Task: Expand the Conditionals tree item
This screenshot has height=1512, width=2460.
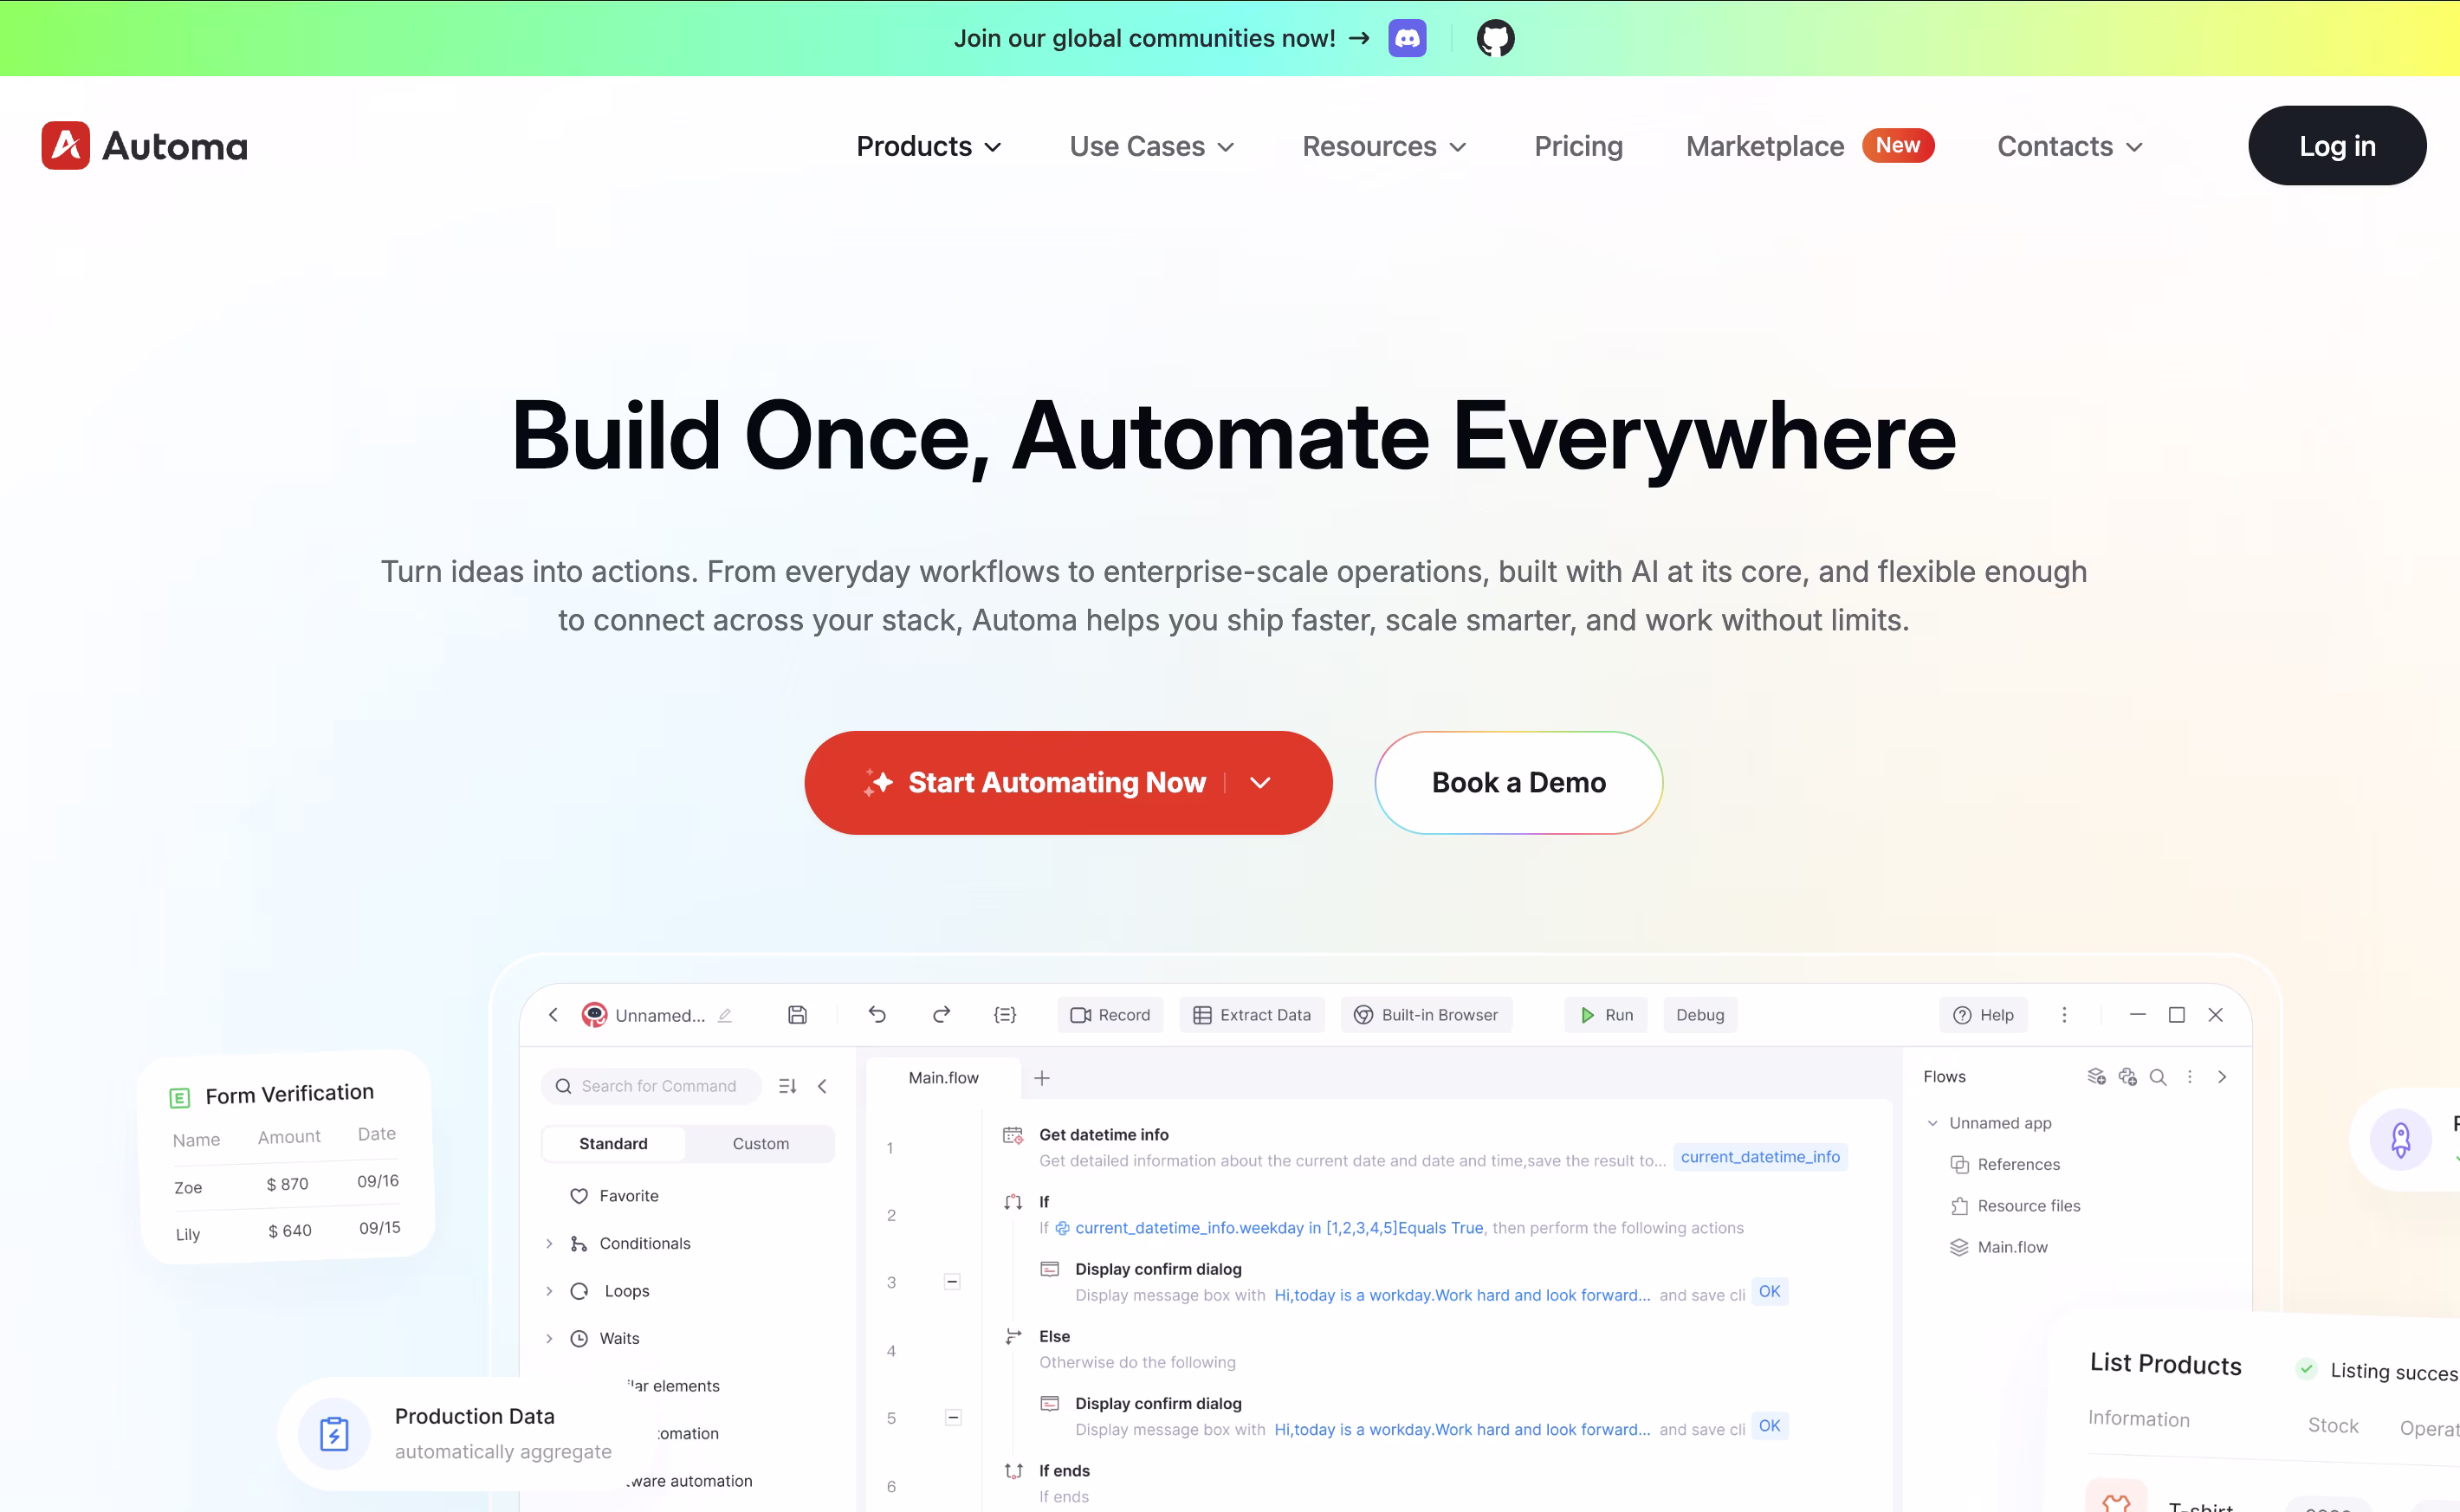Action: [x=549, y=1243]
